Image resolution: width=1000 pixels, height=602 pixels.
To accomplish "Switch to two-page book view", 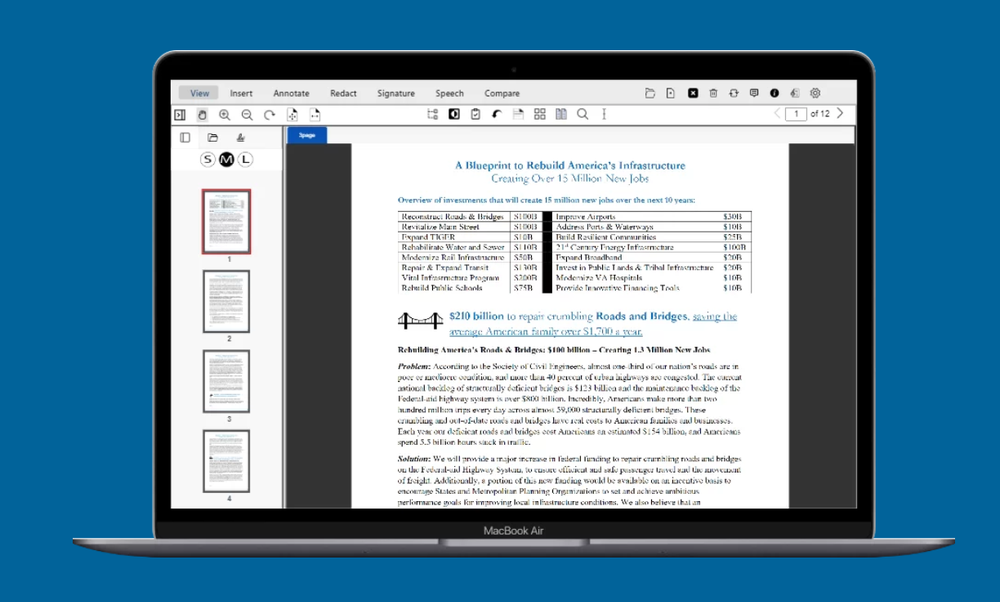I will tap(561, 114).
